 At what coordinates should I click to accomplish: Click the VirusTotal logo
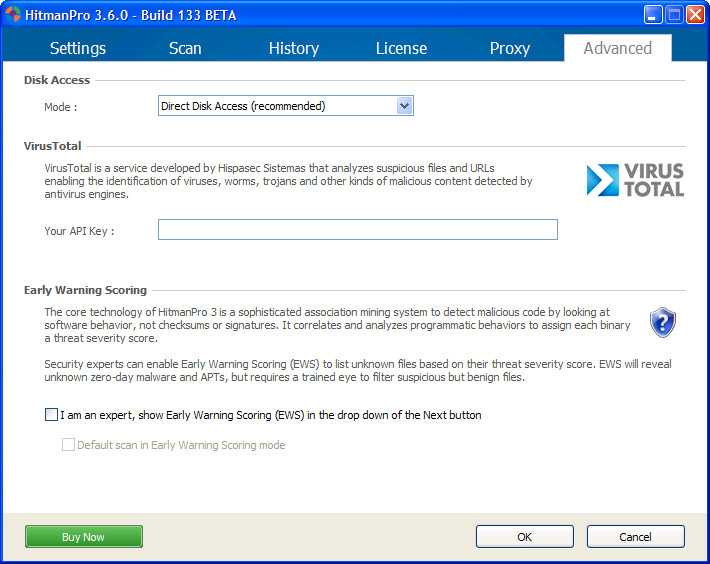[635, 180]
